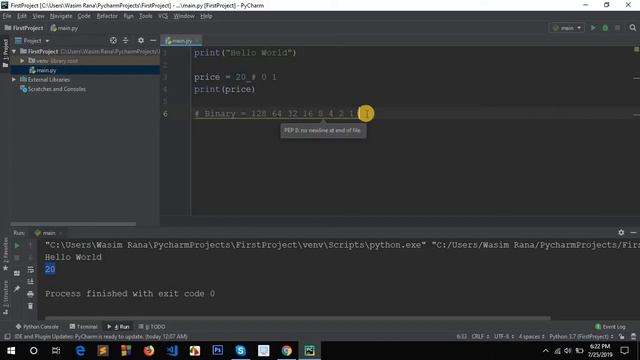Toggle tool window buttons icon in status bar corner
640x360 pixels.
point(7,337)
